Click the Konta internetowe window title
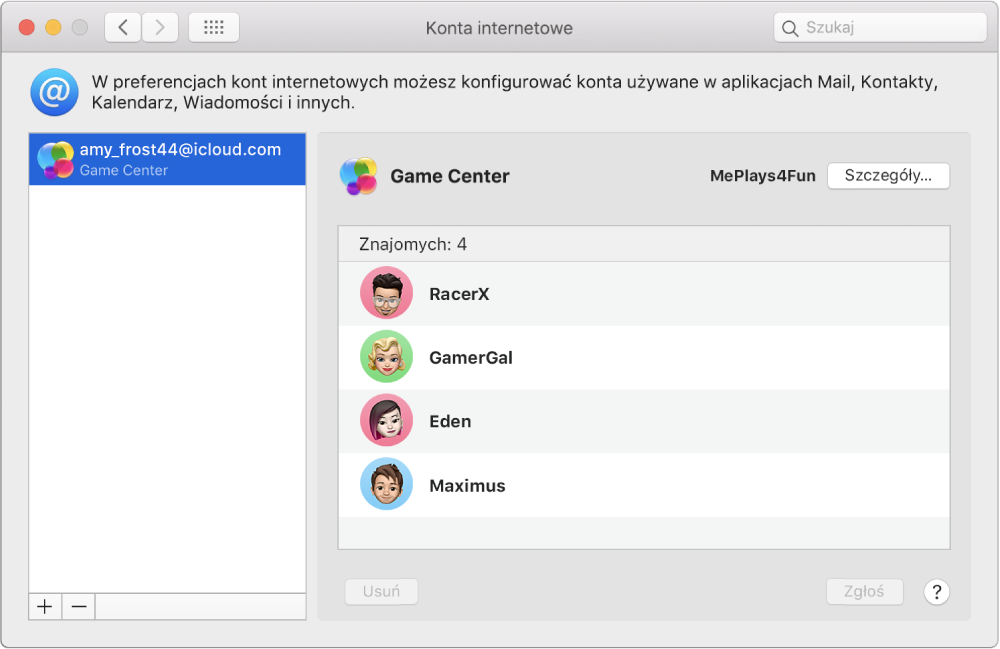 [x=499, y=28]
